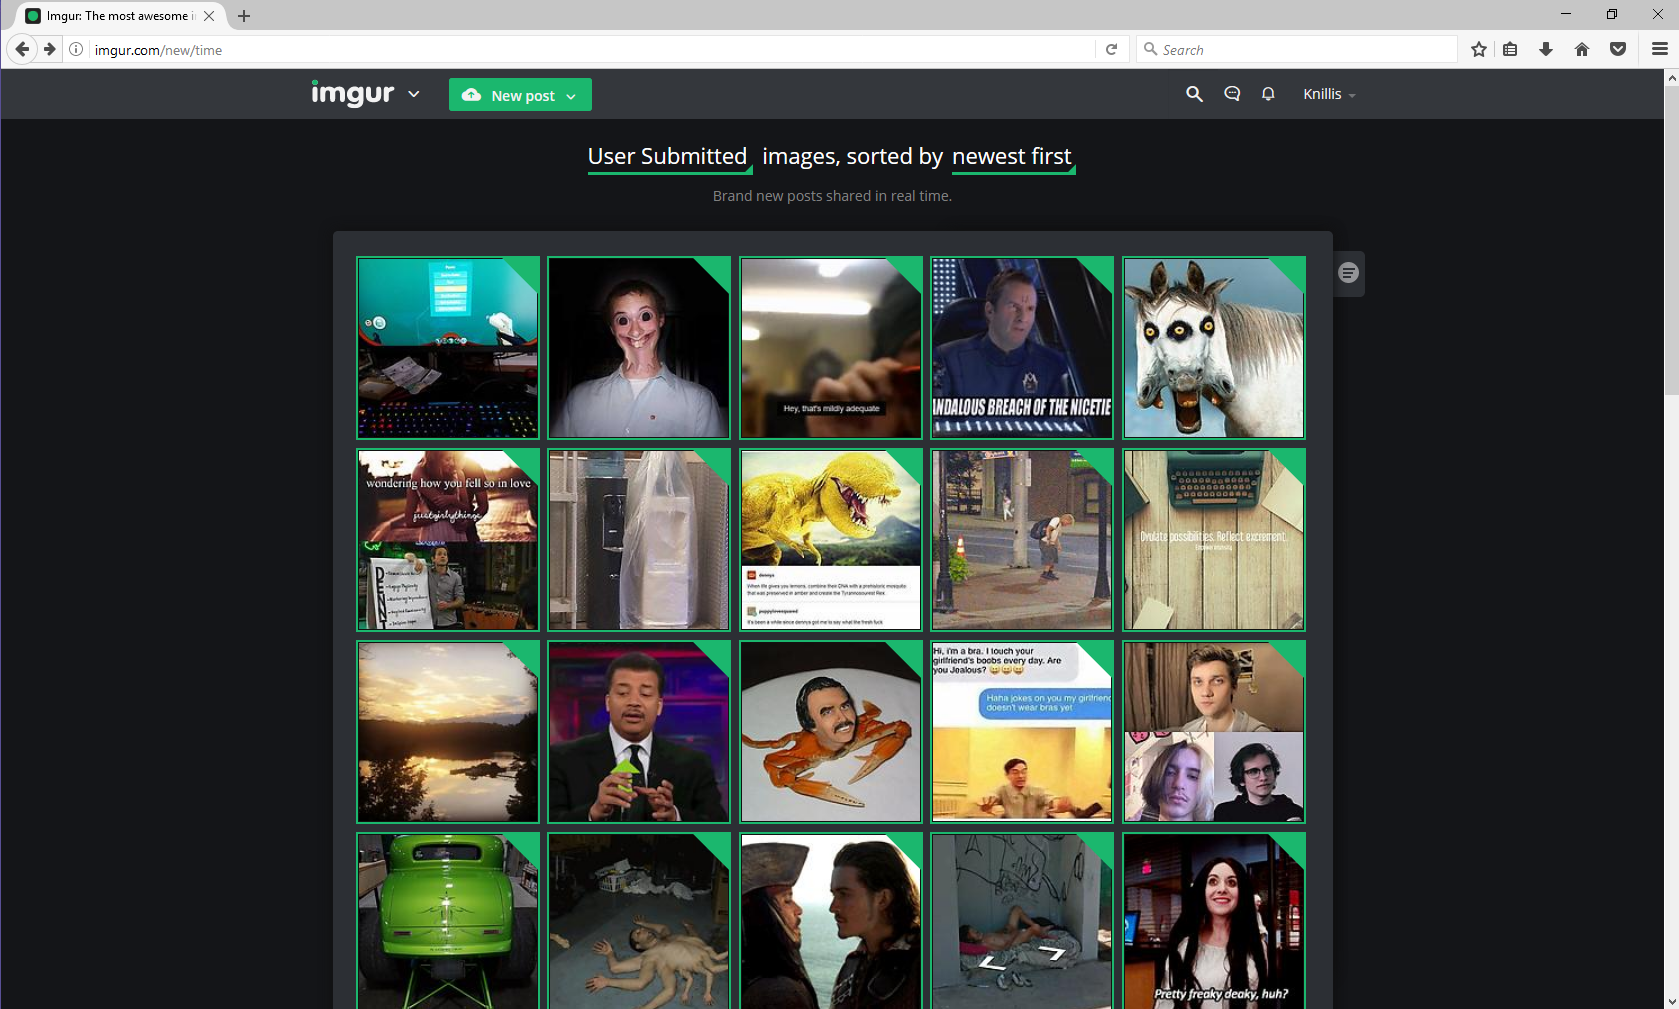Open the pirate movie scene thumbnail
Image resolution: width=1679 pixels, height=1009 pixels.
point(831,921)
